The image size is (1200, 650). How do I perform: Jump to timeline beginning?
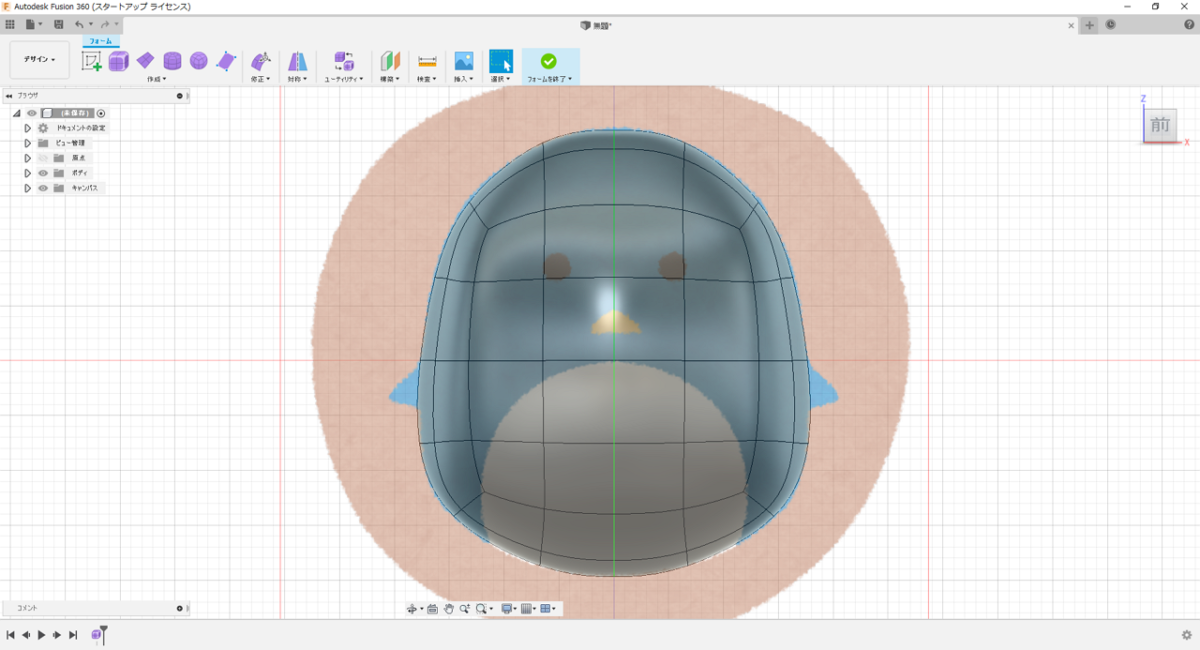coord(10,635)
